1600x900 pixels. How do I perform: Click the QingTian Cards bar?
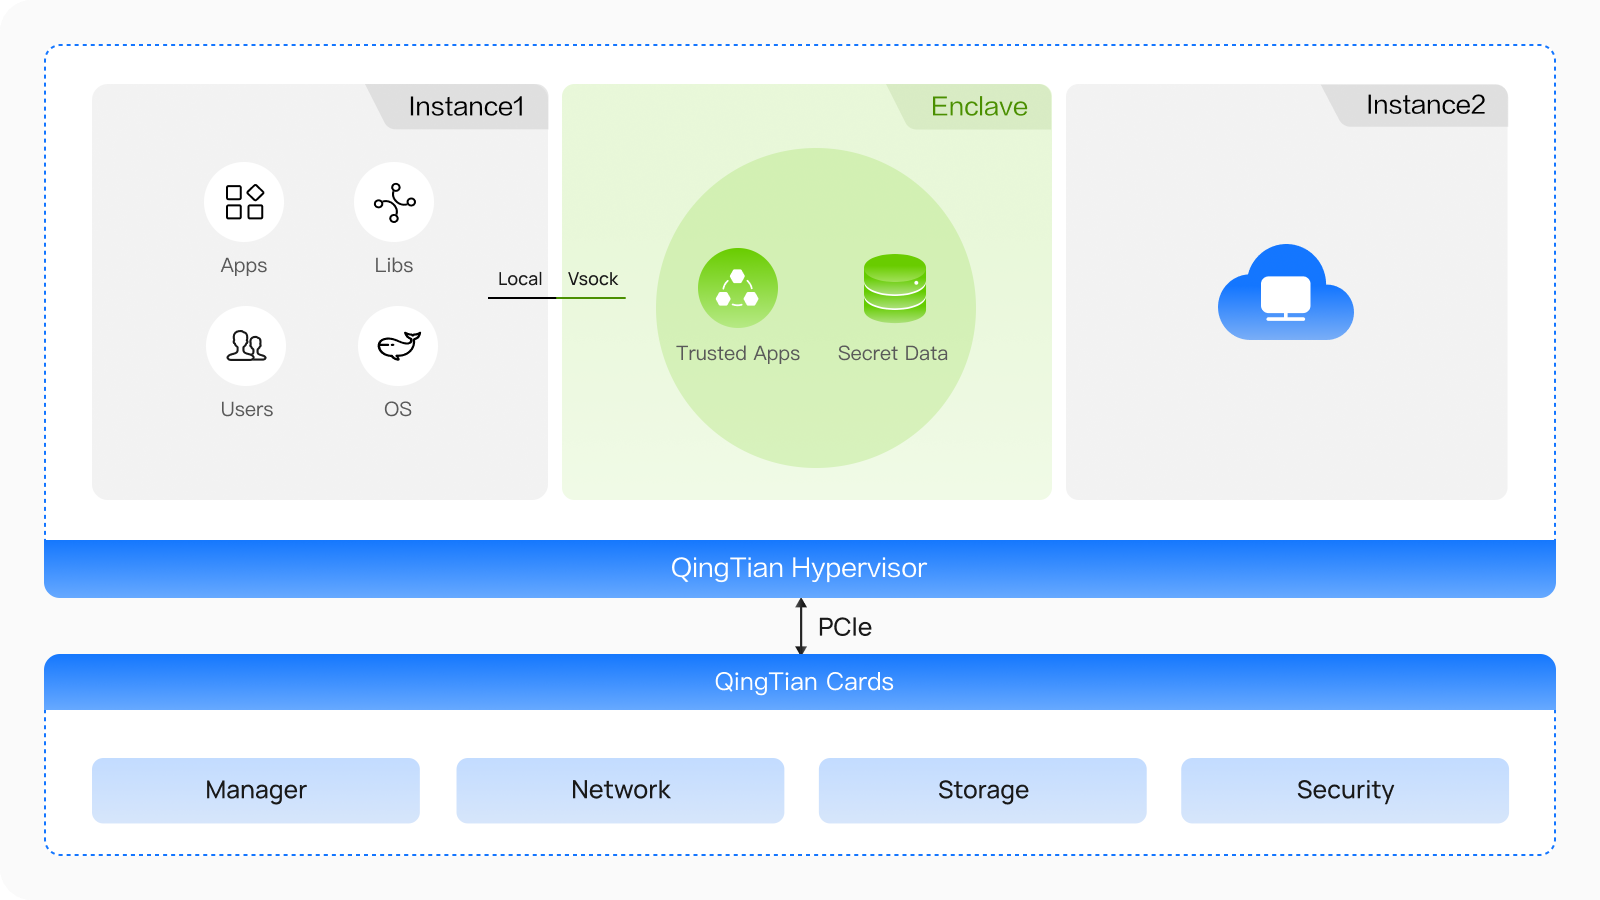804,682
